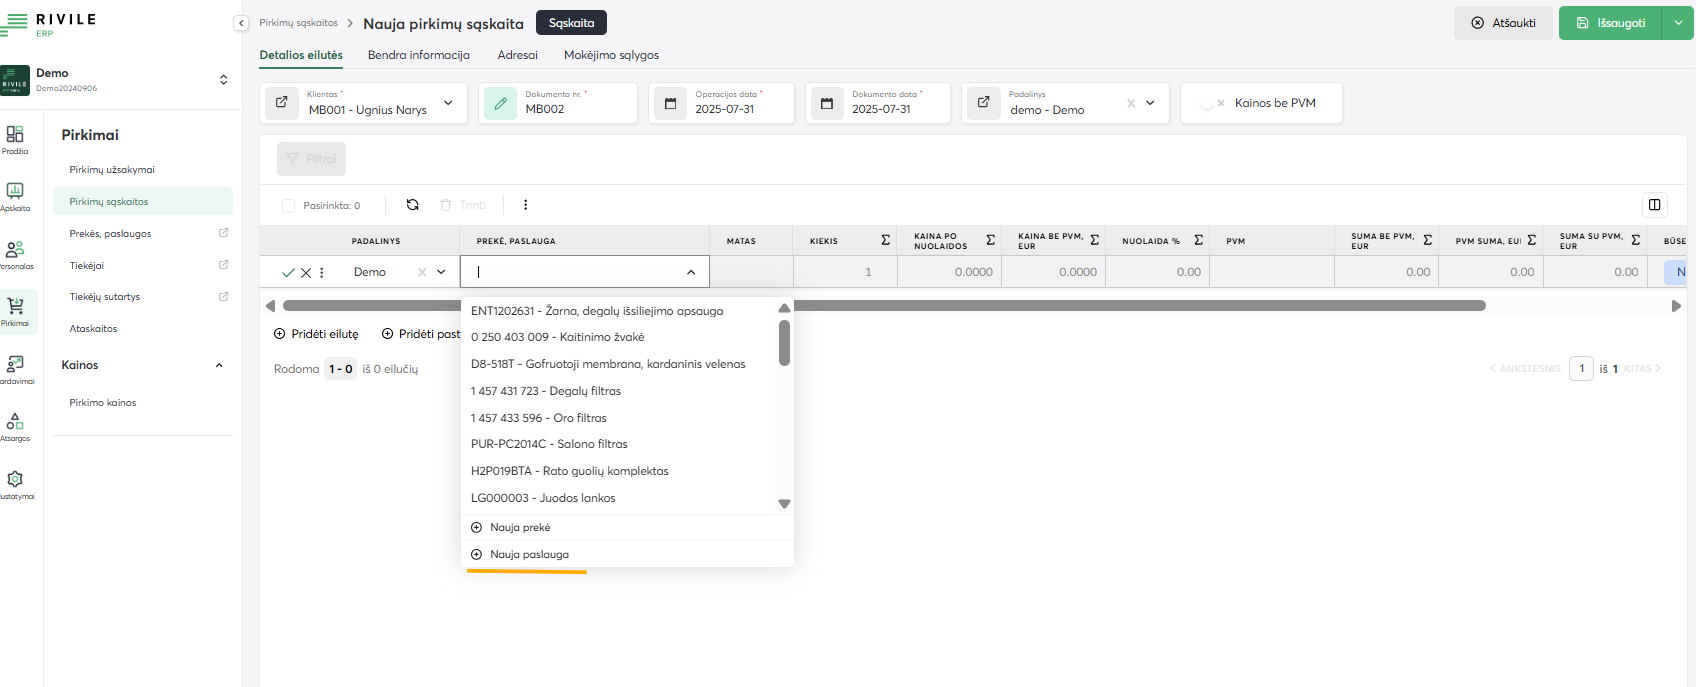1696x687 pixels.
Task: Select Nauja paslauga at list bottom
Action: 529,554
